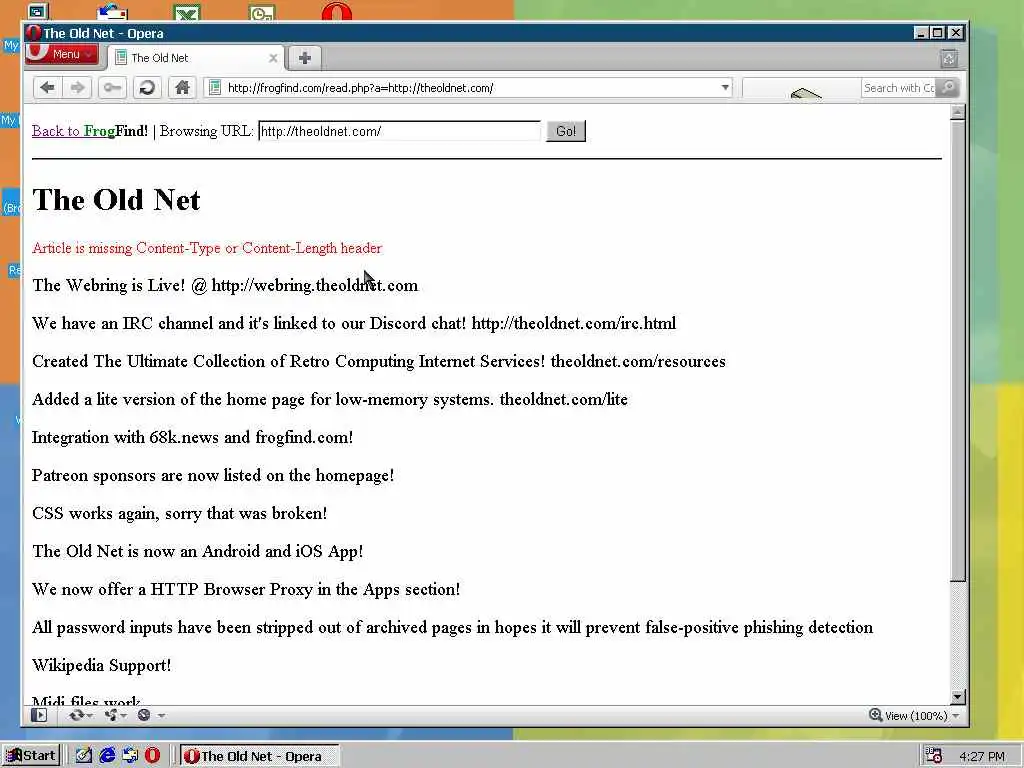
Task: Go forward with the Forward arrow
Action: click(x=77, y=88)
